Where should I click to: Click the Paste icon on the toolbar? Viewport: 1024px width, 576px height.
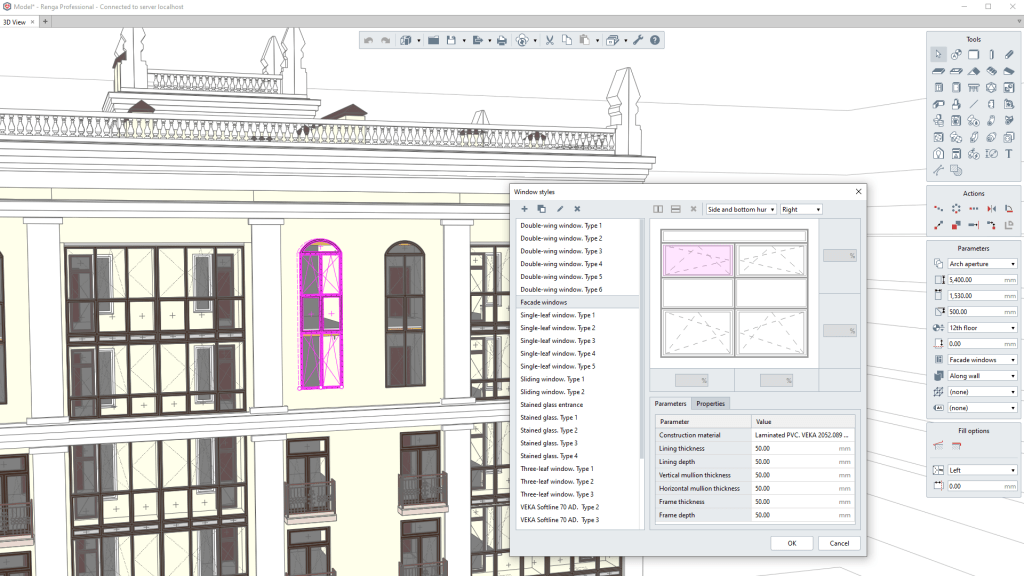pos(585,40)
